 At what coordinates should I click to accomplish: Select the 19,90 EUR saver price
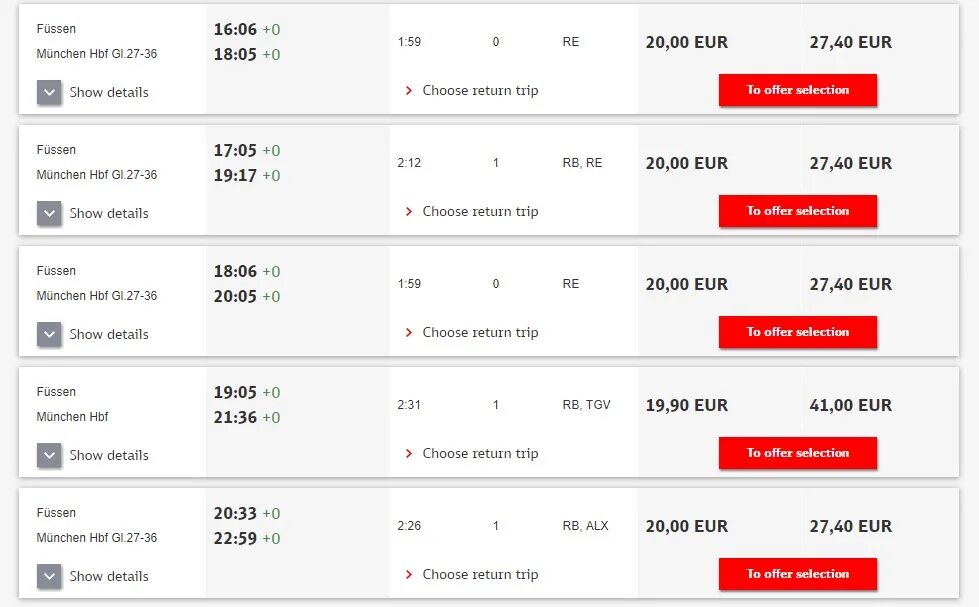click(x=687, y=405)
